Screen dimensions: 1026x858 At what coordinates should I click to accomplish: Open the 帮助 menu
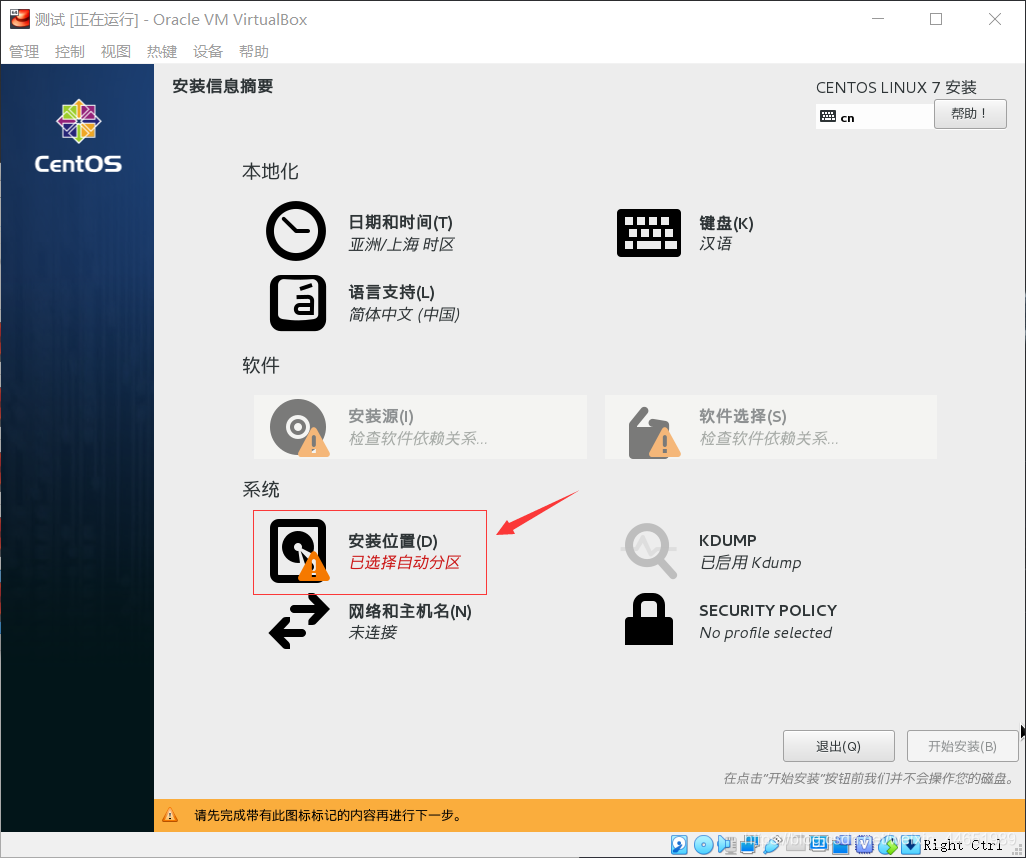click(254, 51)
